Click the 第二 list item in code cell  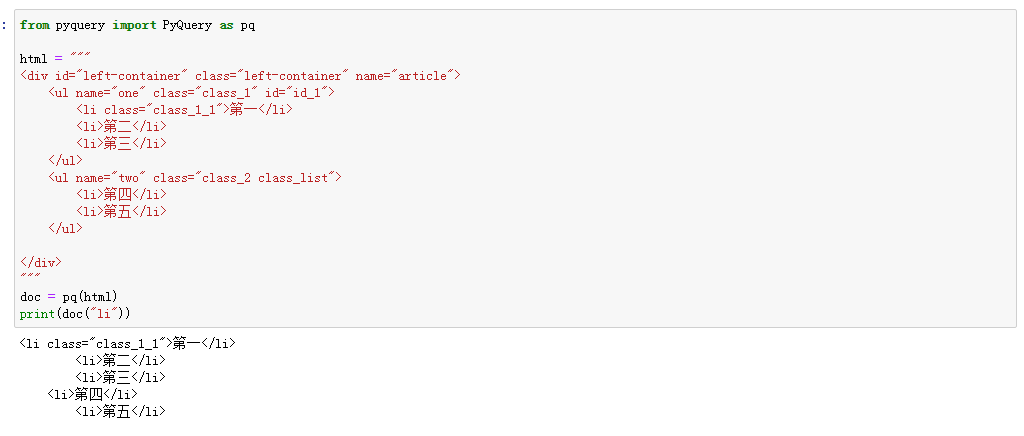121,127
